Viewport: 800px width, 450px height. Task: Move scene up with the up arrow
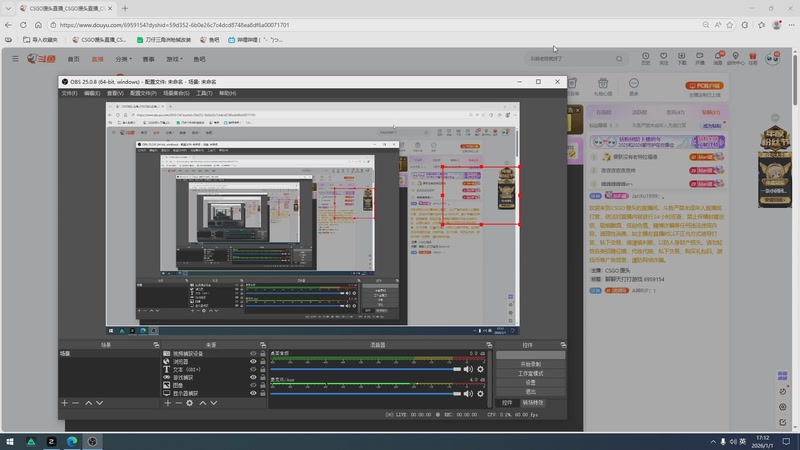[x=88, y=403]
